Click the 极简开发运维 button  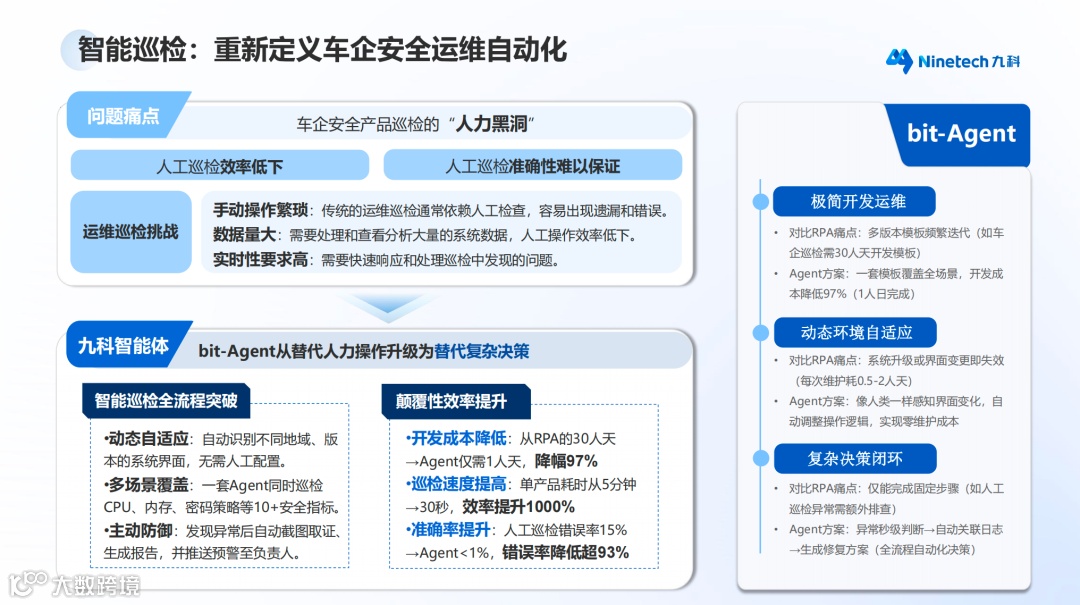tap(854, 201)
